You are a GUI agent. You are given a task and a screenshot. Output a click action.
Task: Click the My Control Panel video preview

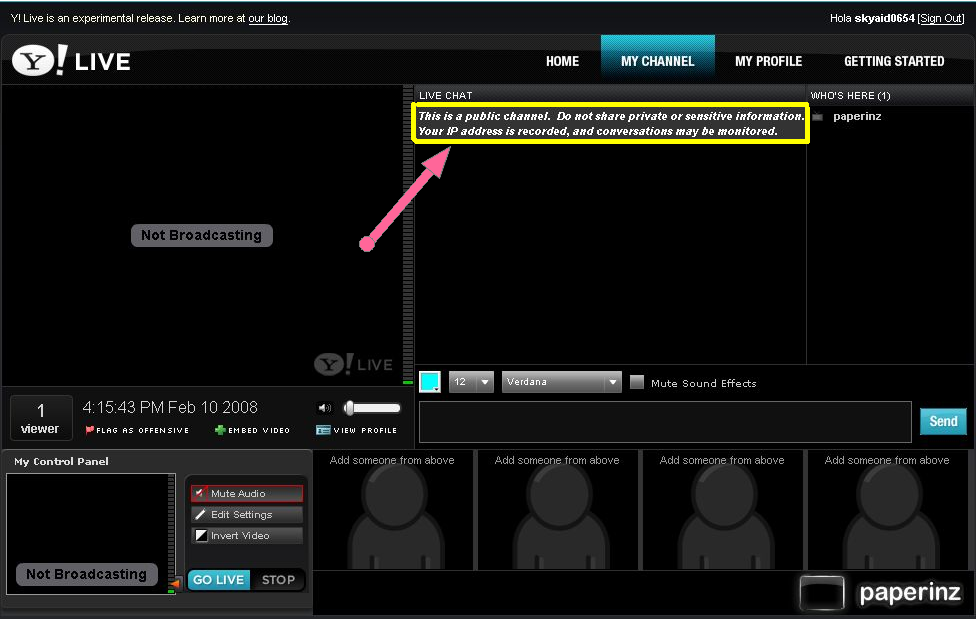87,533
